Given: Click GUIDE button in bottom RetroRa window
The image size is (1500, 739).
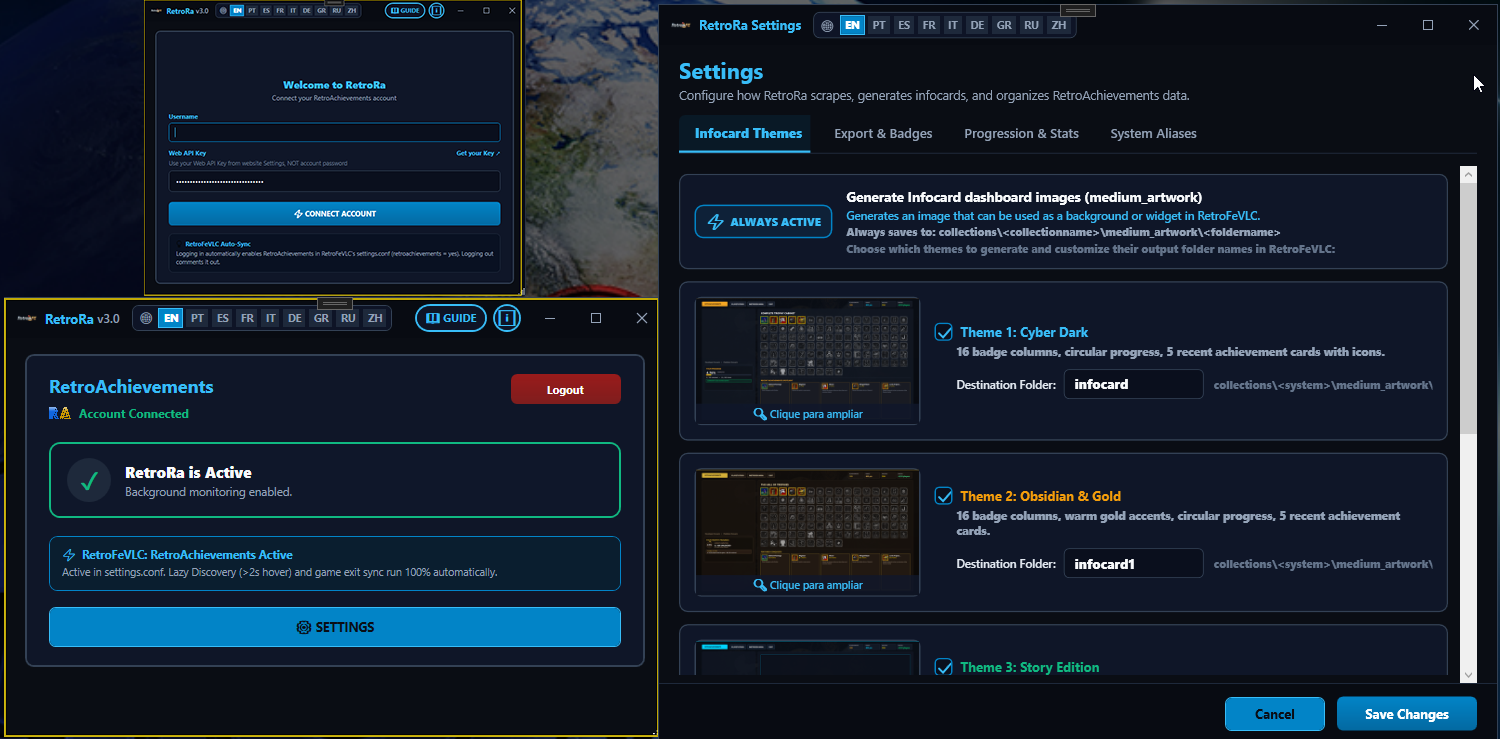Looking at the screenshot, I should (451, 318).
